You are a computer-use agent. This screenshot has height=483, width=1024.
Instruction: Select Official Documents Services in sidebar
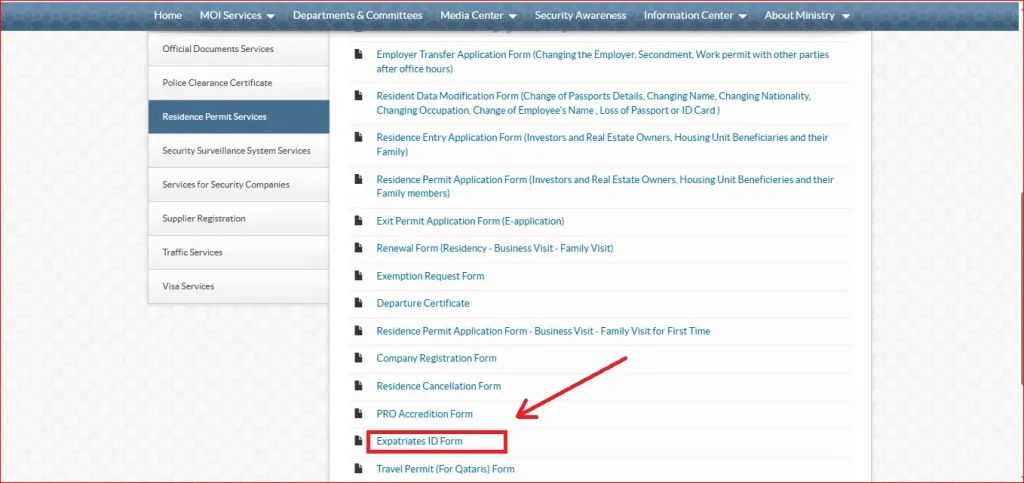coord(238,49)
